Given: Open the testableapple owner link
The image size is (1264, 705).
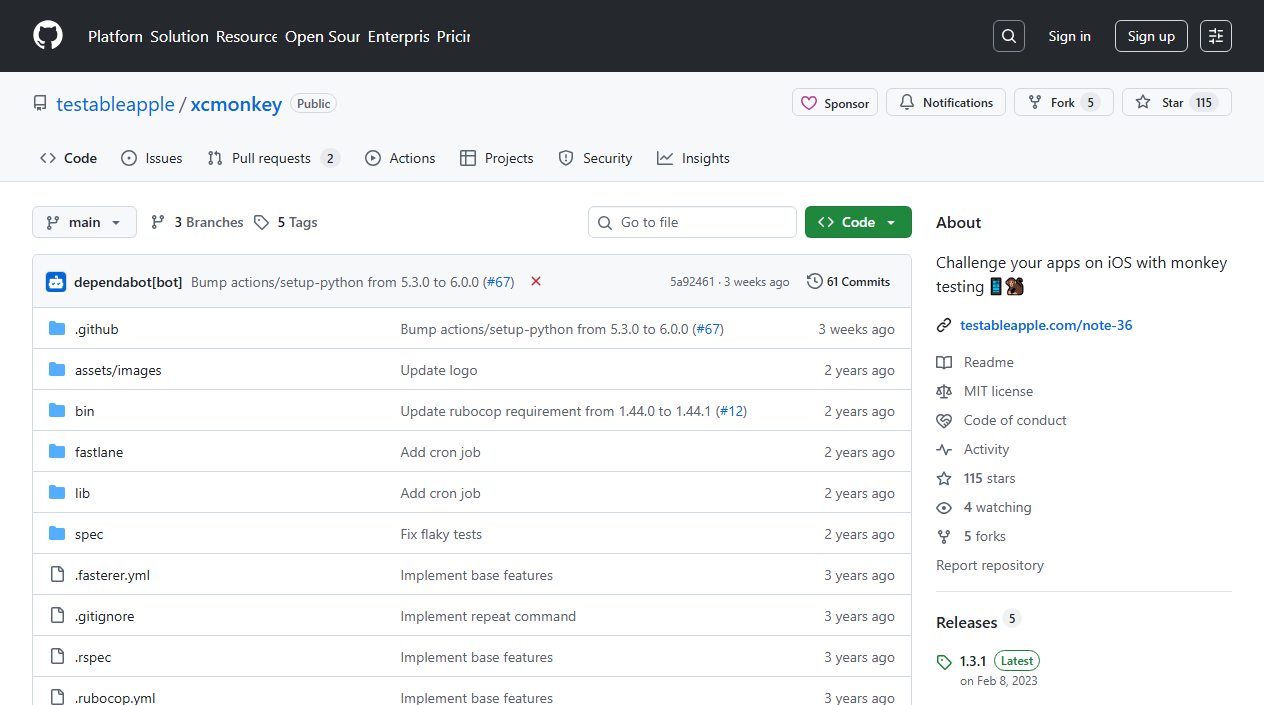Looking at the screenshot, I should 115,104.
